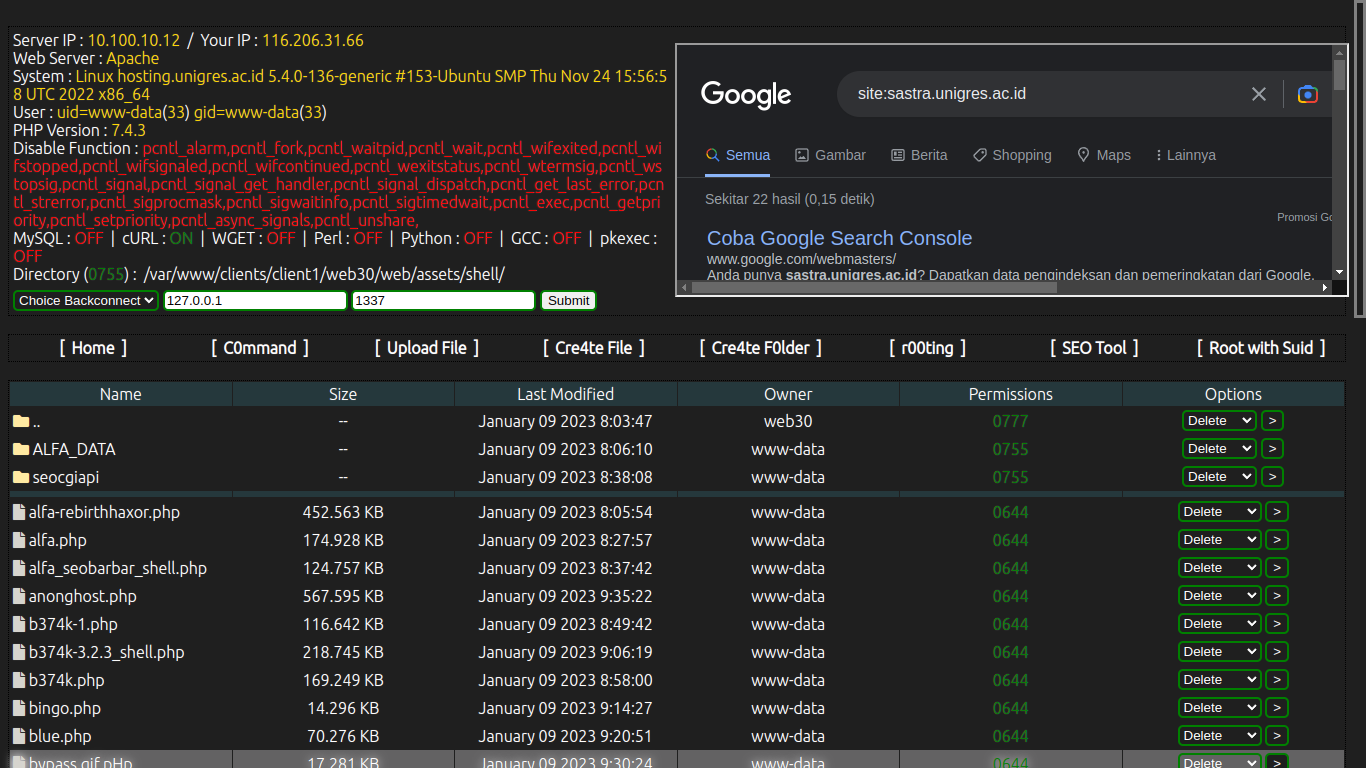Click the file icon beside alfa_seobarbar_shell.php
This screenshot has height=768, width=1366.
click(19, 568)
